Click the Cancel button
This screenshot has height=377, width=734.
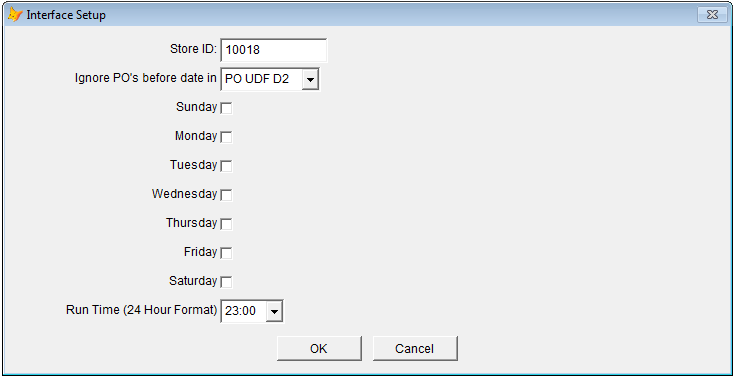pyautogui.click(x=415, y=348)
